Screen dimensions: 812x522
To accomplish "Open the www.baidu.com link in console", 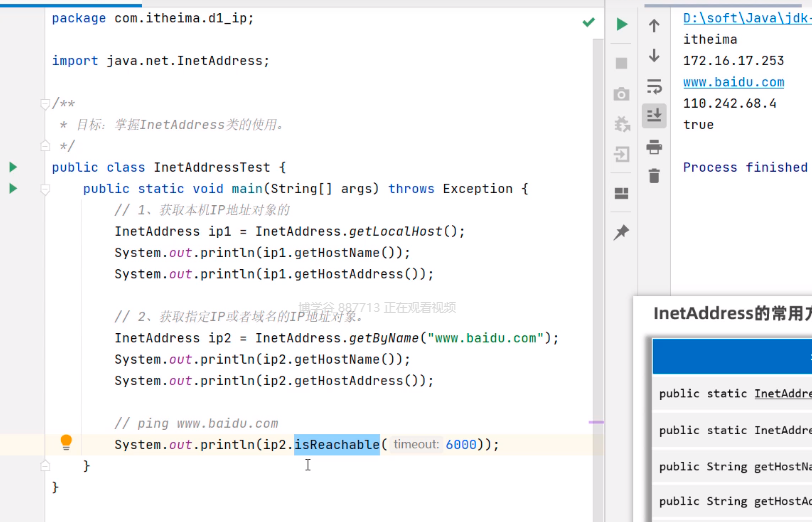I will pos(733,82).
